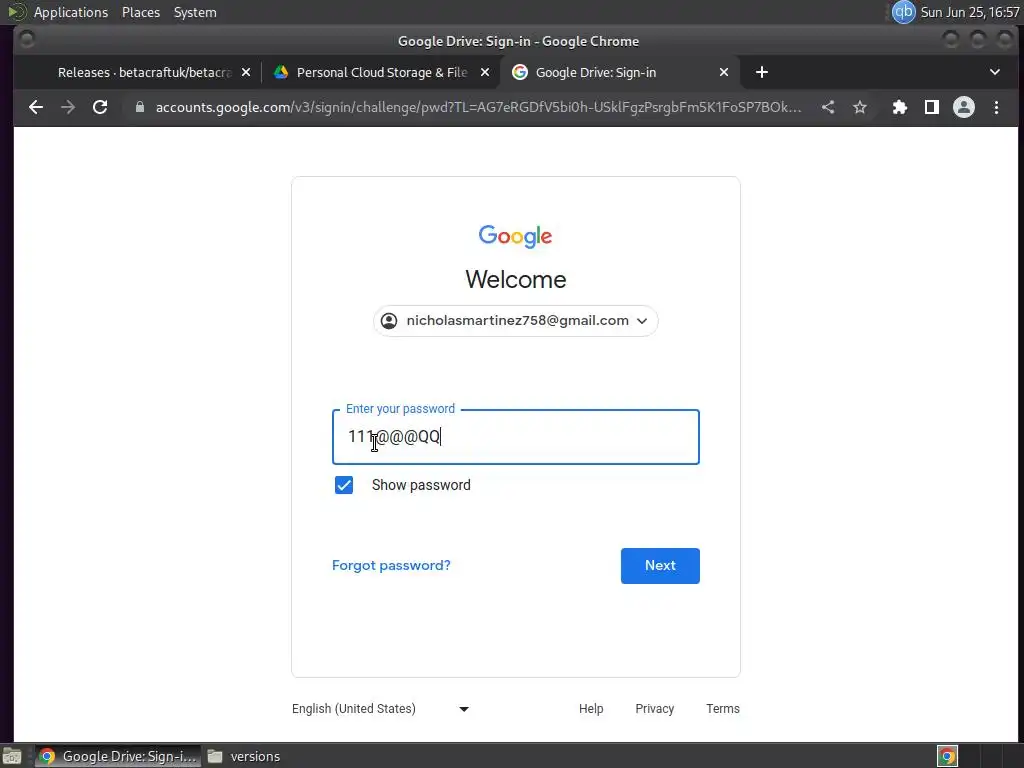Image resolution: width=1024 pixels, height=768 pixels.
Task: Click the Welcome heading
Action: point(516,280)
